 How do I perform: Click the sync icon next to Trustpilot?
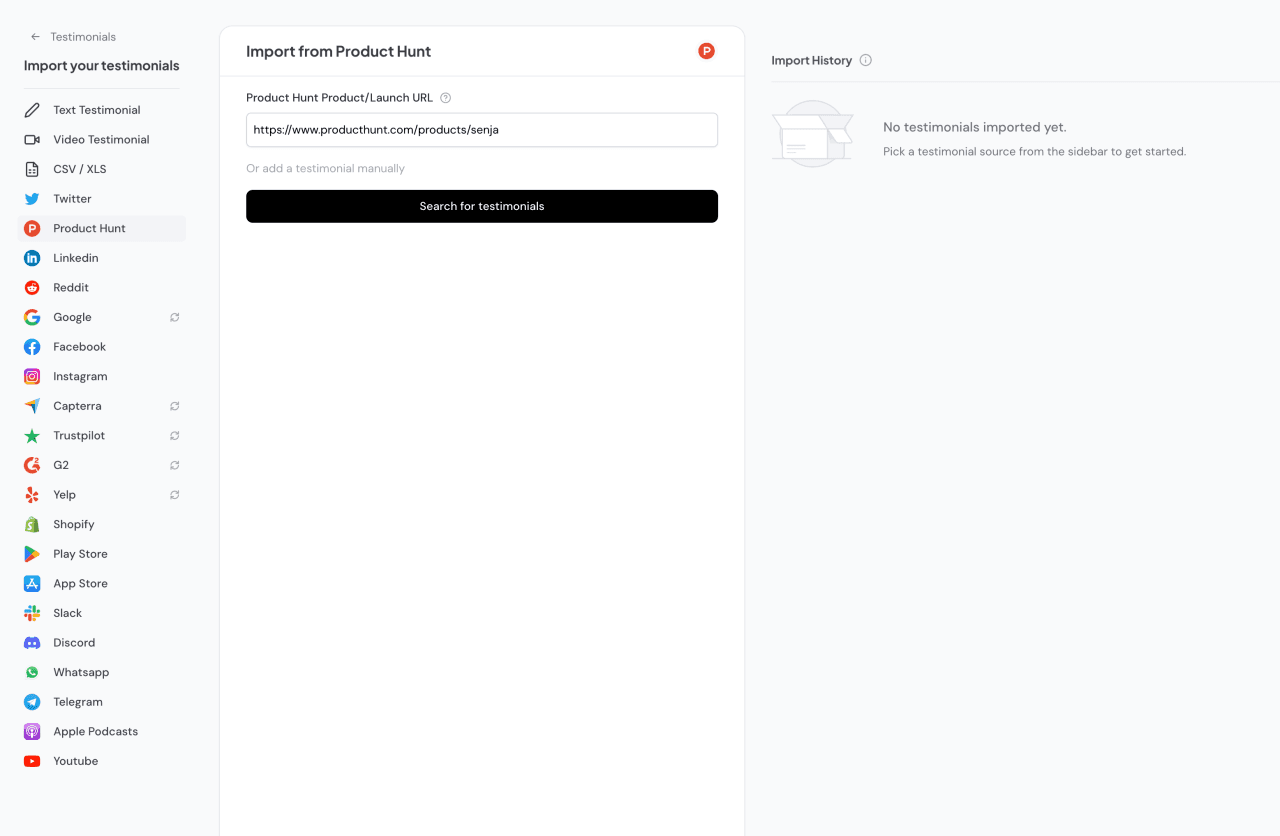(174, 436)
